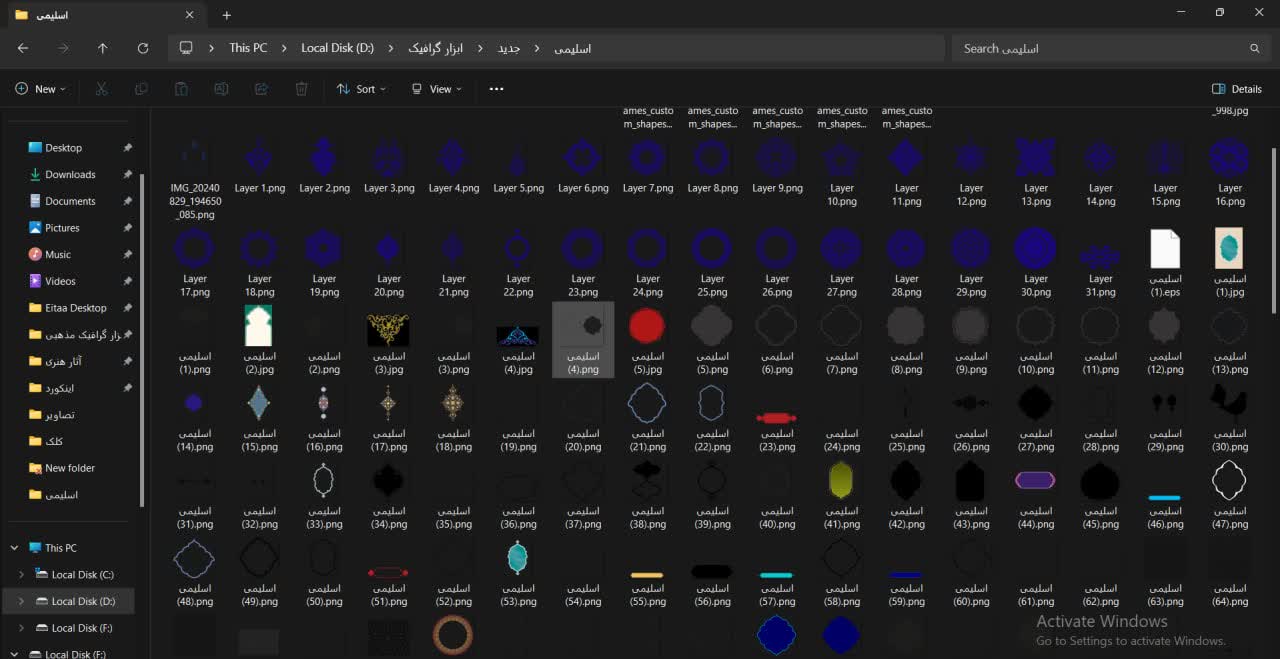Click the Cut scissors icon
The height and width of the screenshot is (659, 1280).
[x=101, y=89]
